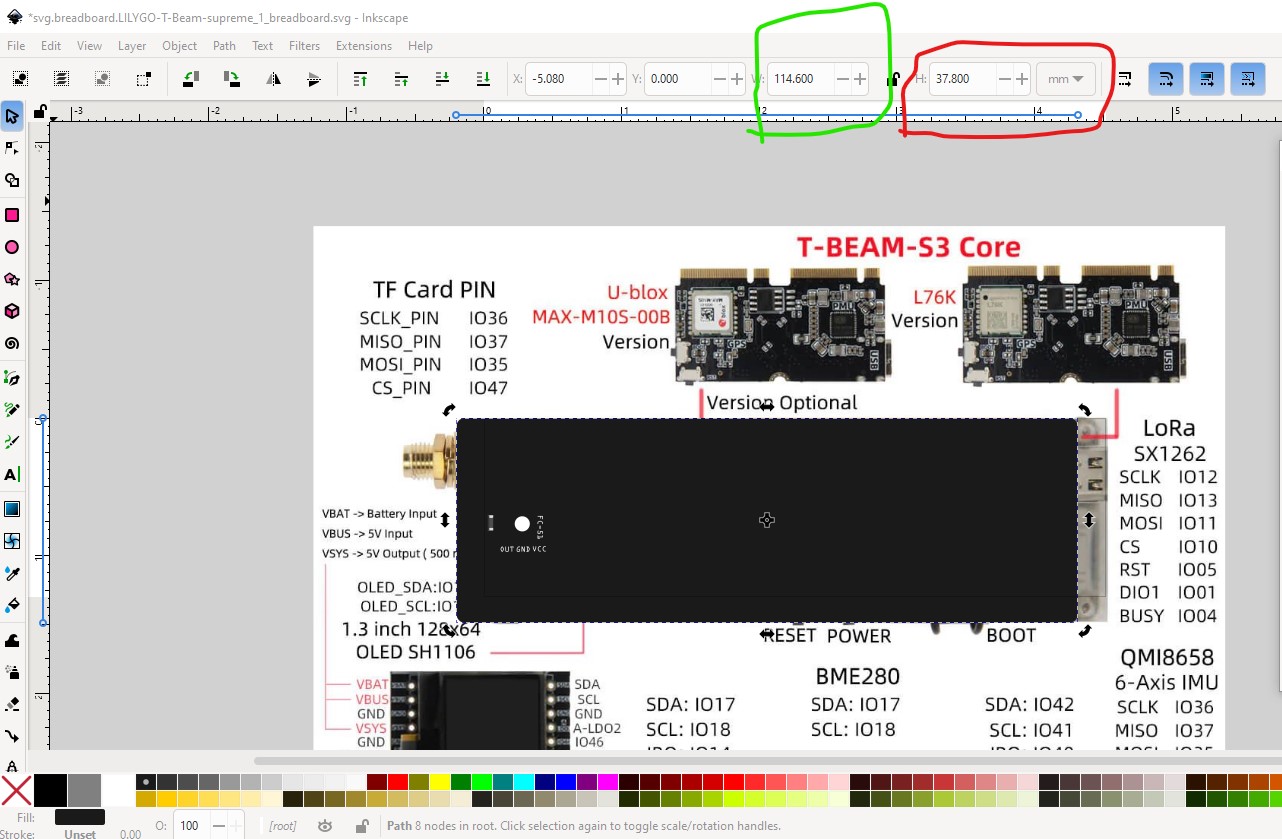Click Select All Objects icon
This screenshot has width=1282, height=839.
tap(20, 78)
